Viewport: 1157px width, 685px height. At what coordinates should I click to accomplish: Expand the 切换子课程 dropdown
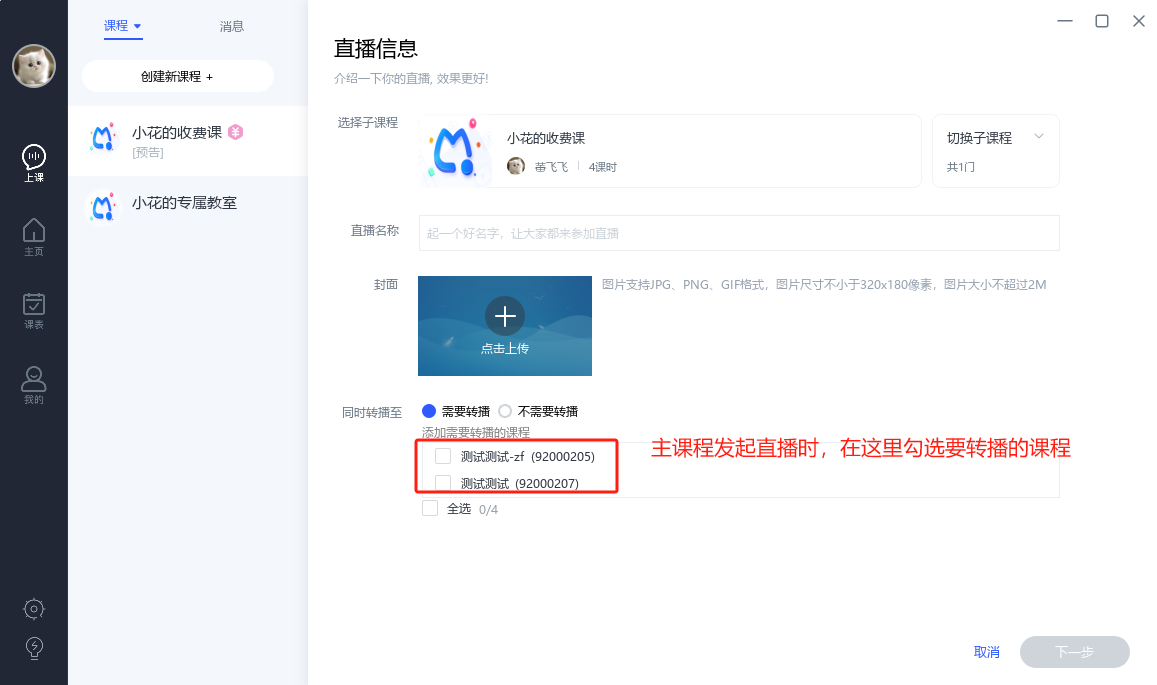click(x=995, y=151)
